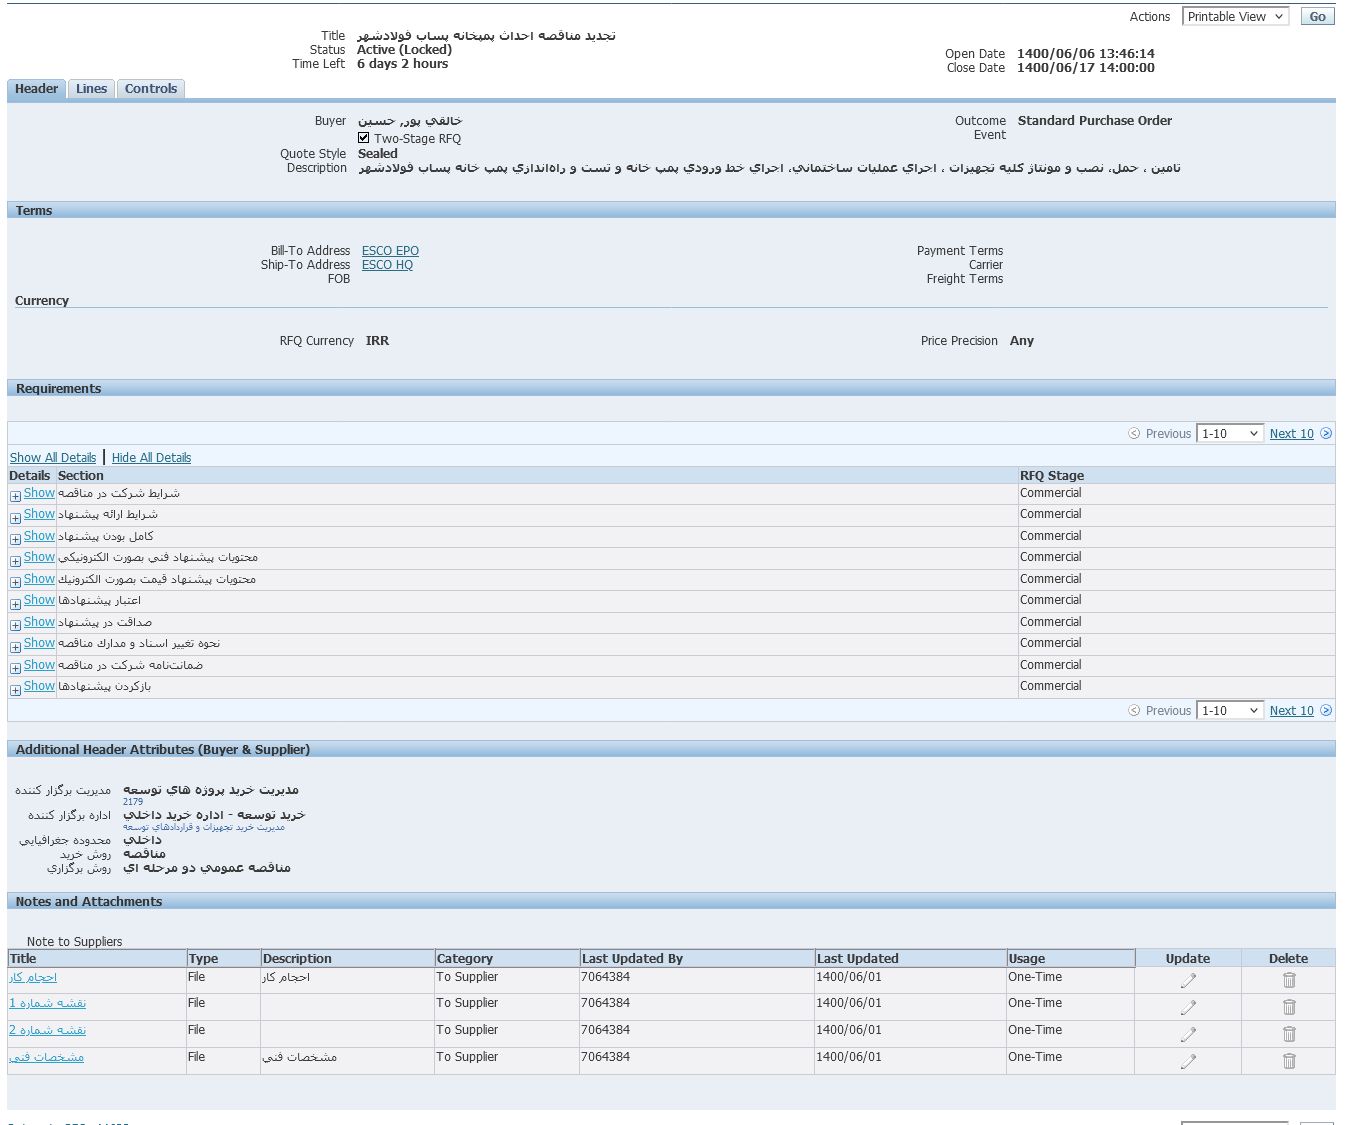
Task: Toggle the Two-Stage RFQ checkbox
Action: point(364,138)
